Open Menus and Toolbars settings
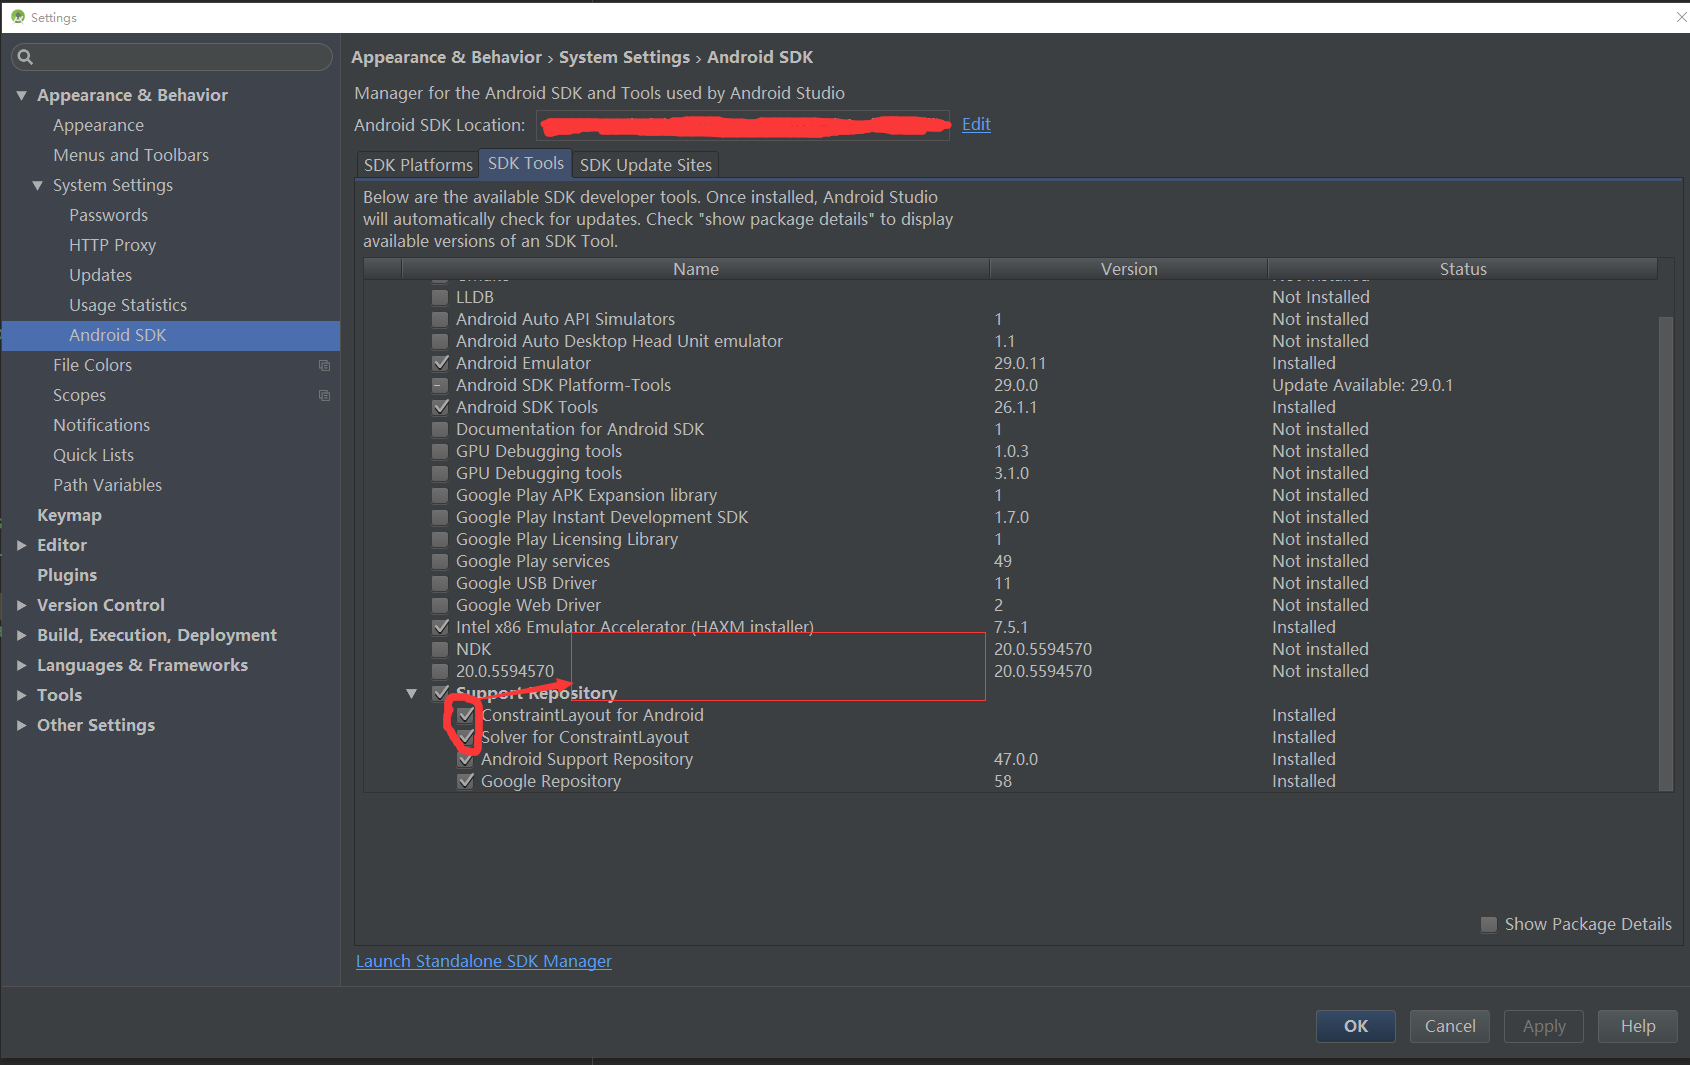 (x=131, y=155)
